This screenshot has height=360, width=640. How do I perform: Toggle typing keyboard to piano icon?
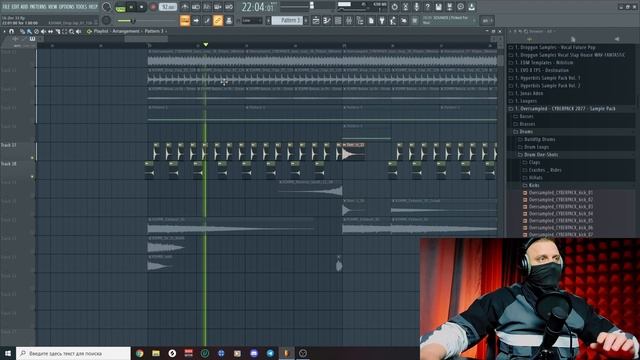185,20
